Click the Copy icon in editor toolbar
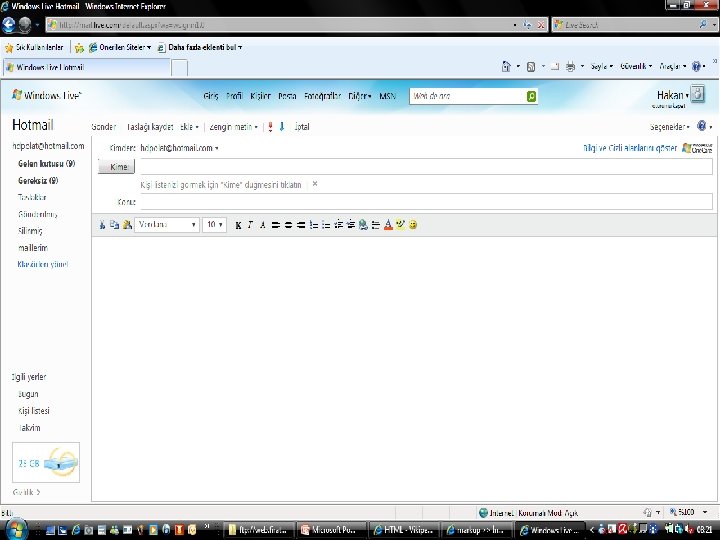 point(114,225)
